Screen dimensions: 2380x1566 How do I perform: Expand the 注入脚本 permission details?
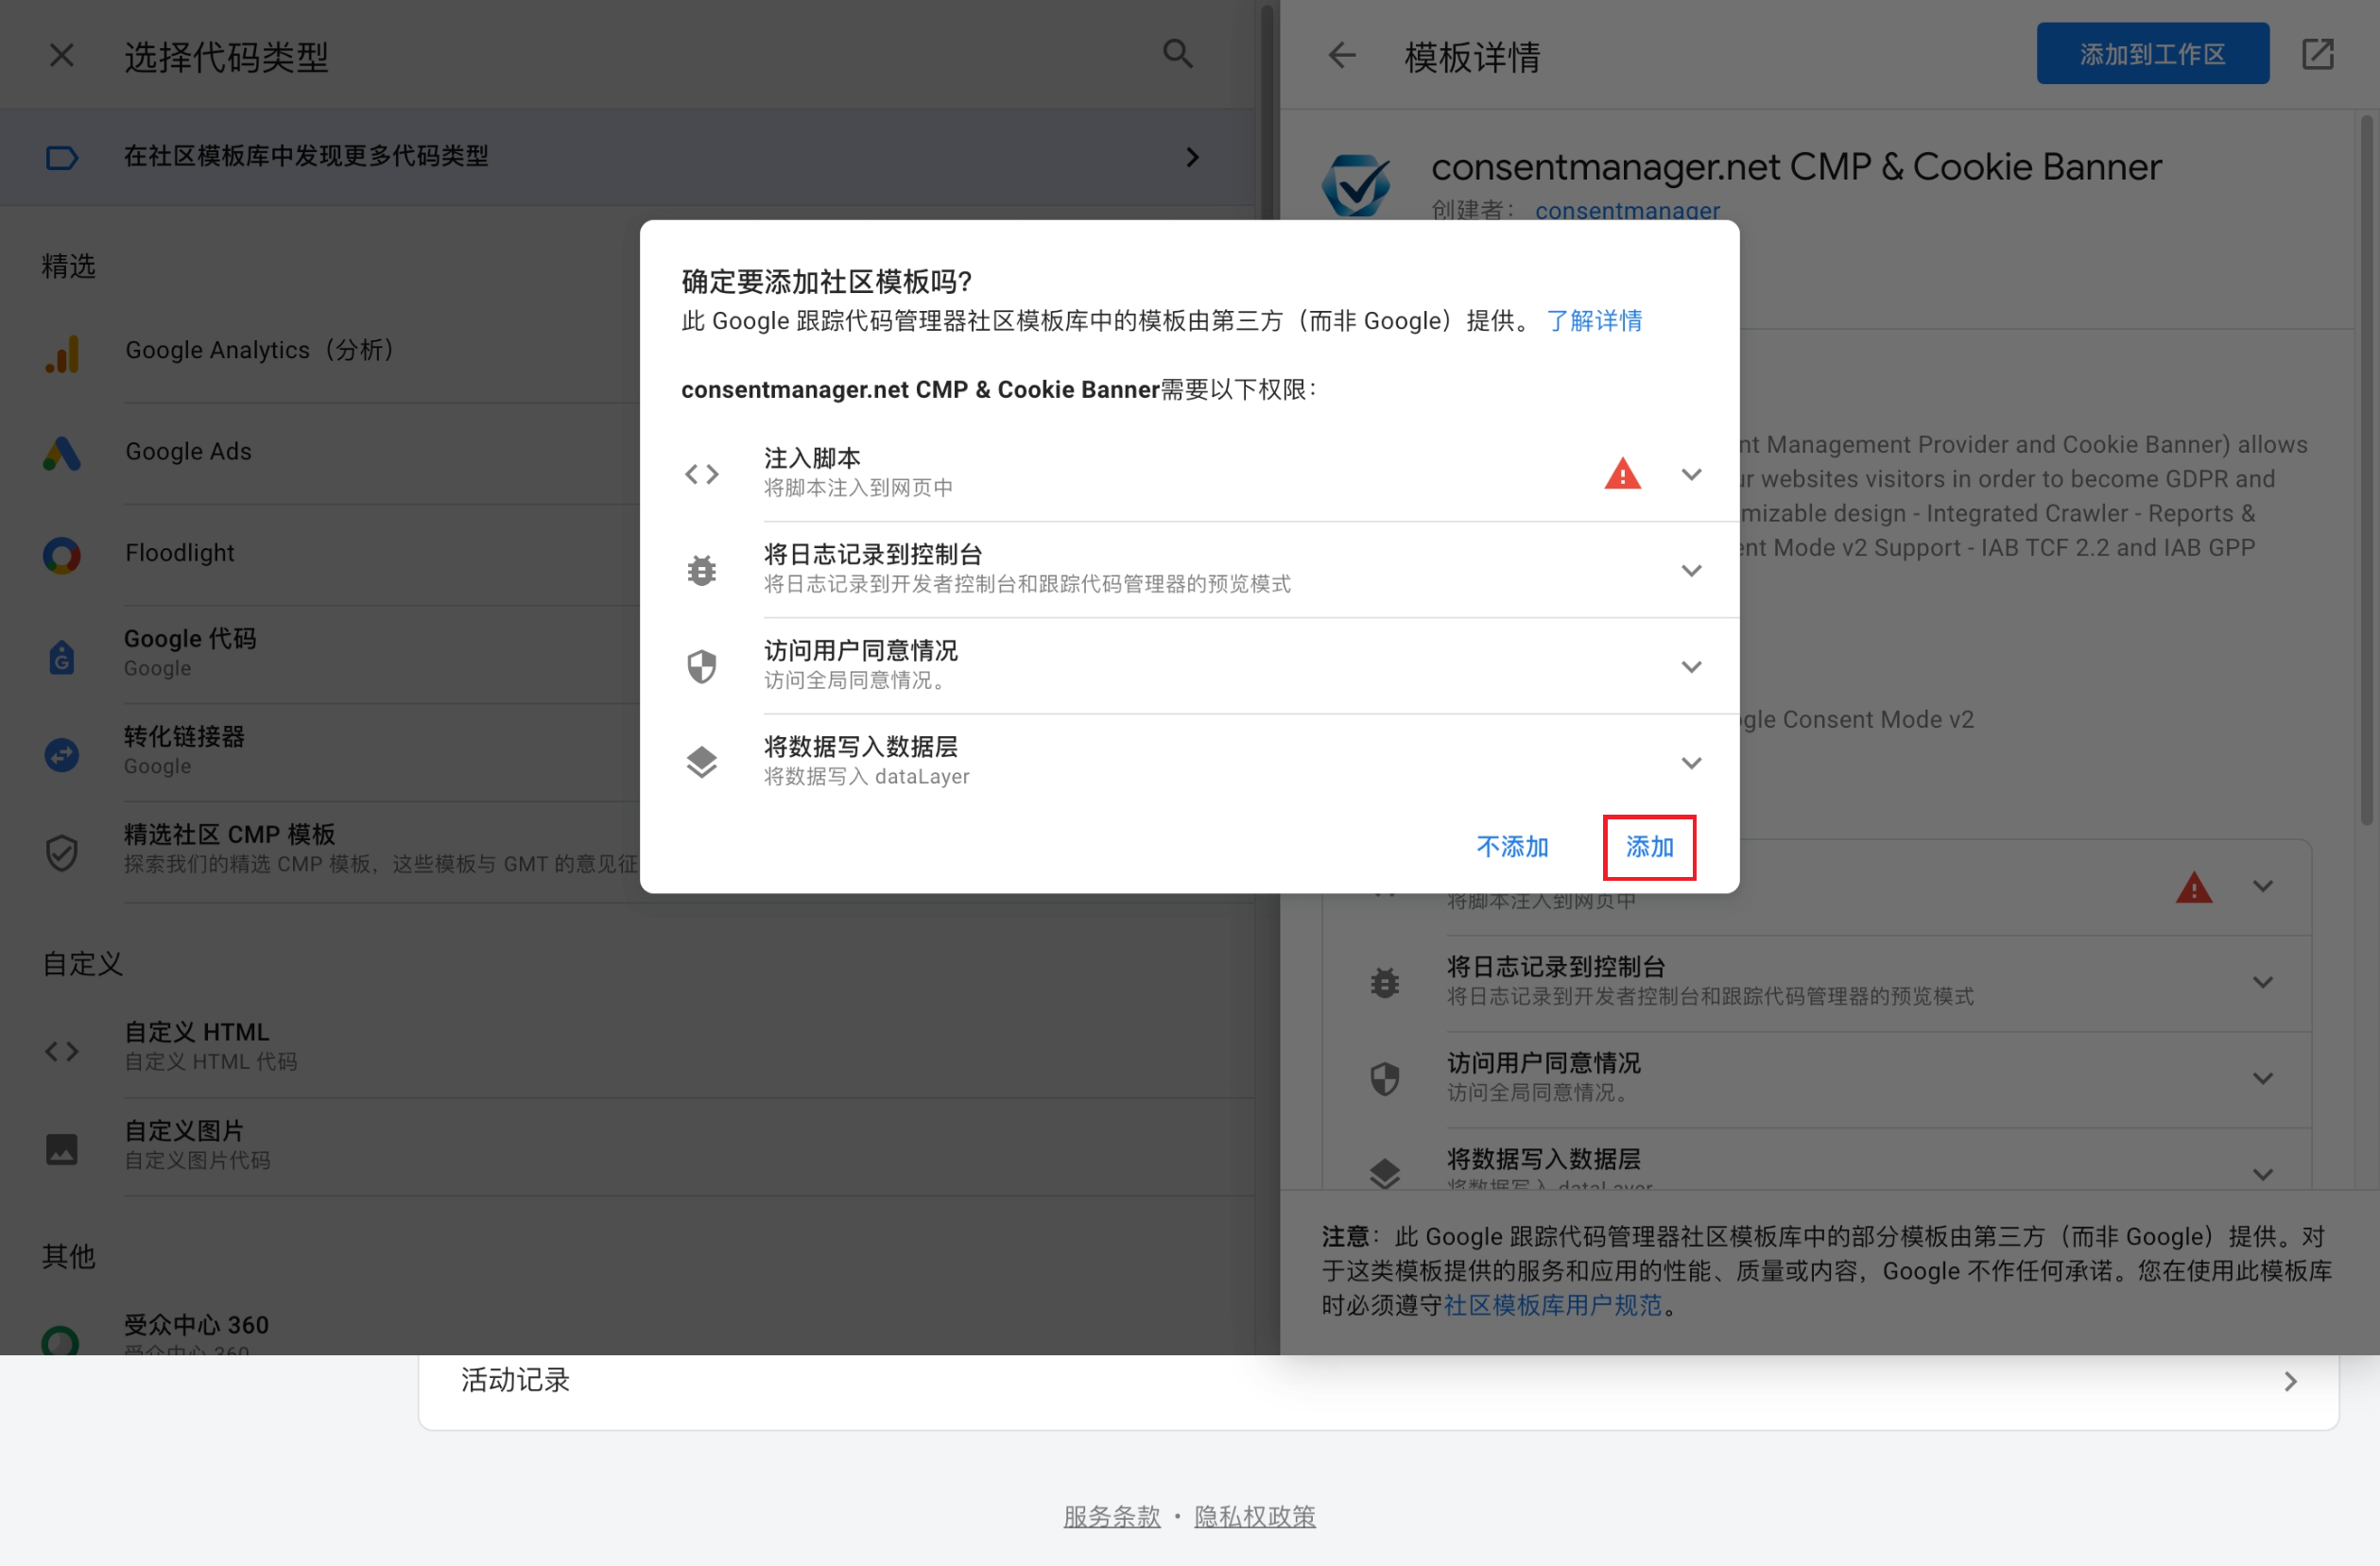1691,473
